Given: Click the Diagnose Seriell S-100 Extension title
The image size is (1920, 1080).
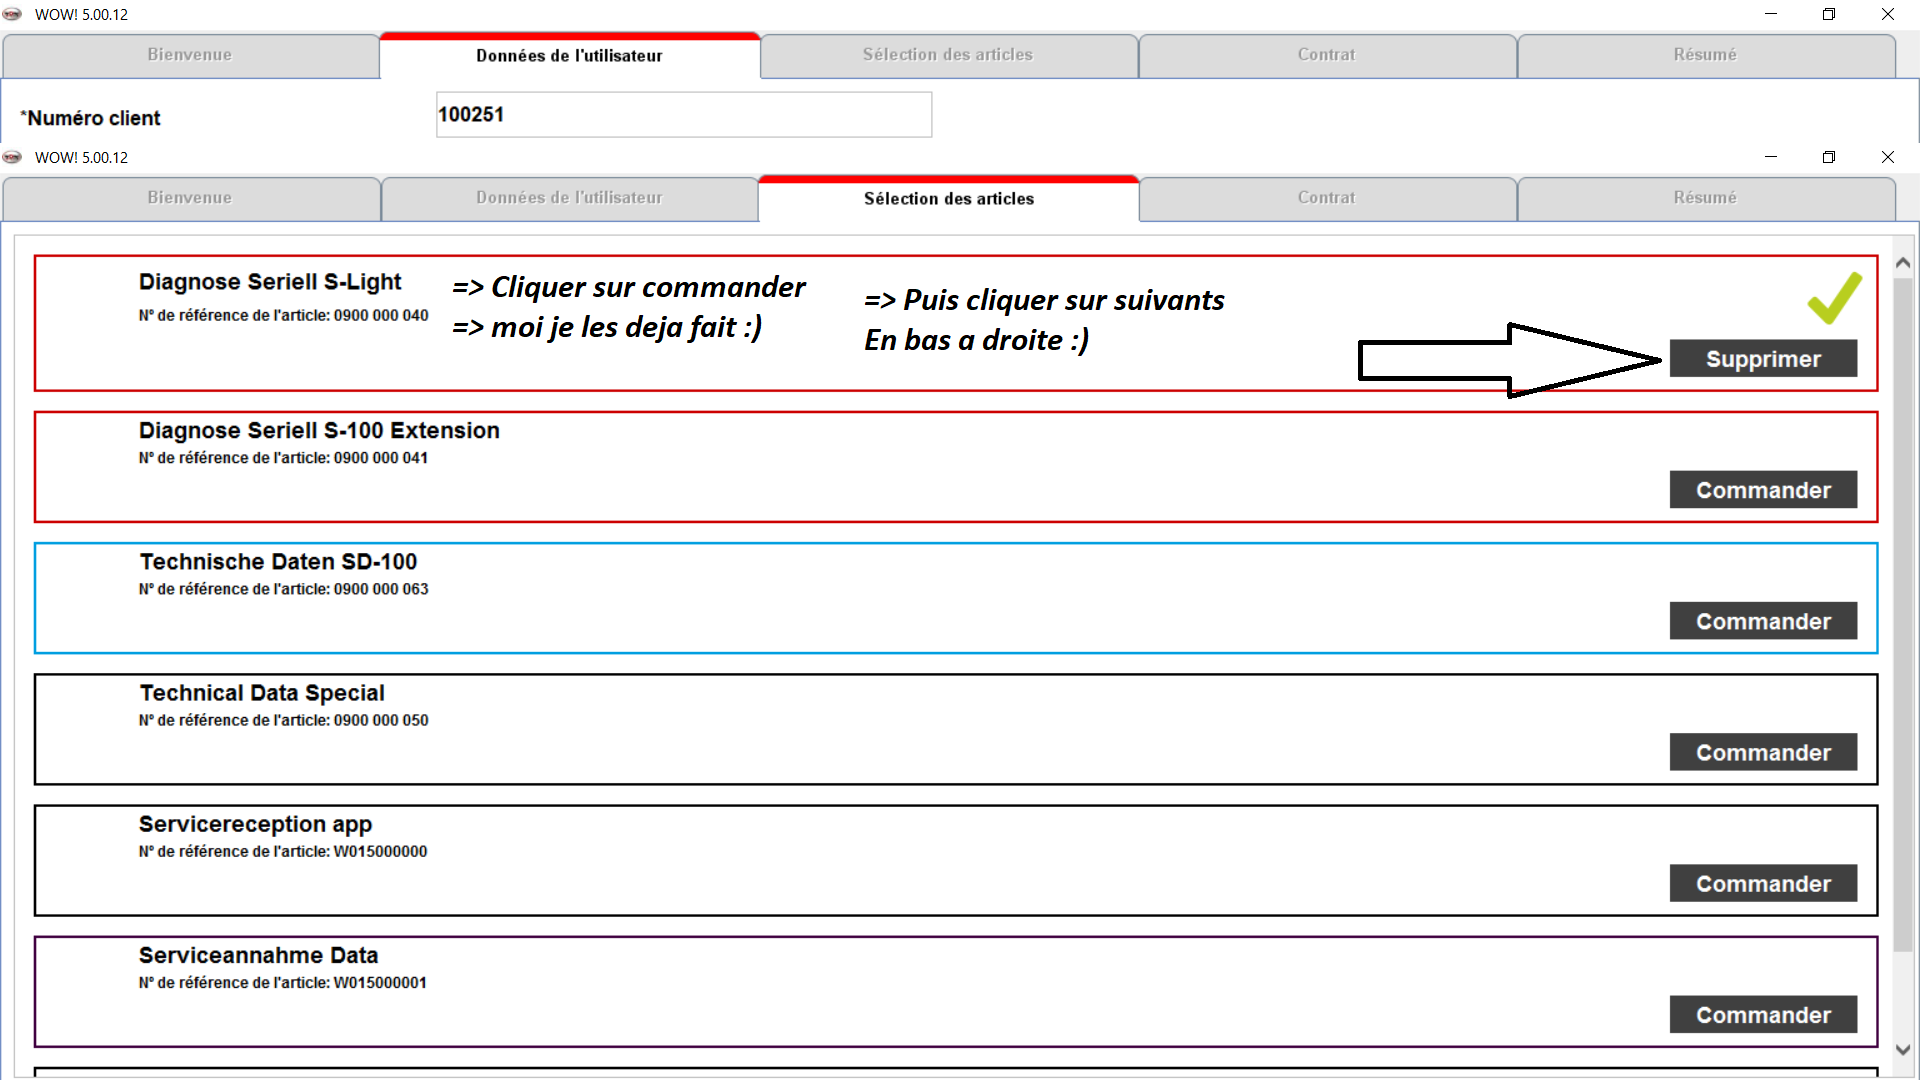Looking at the screenshot, I should click(319, 430).
